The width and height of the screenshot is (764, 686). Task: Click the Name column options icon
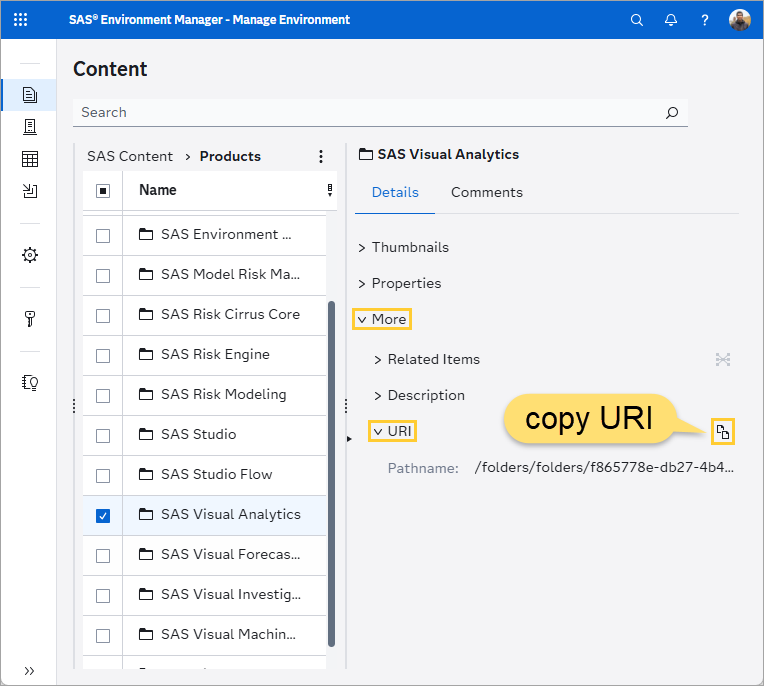330,190
